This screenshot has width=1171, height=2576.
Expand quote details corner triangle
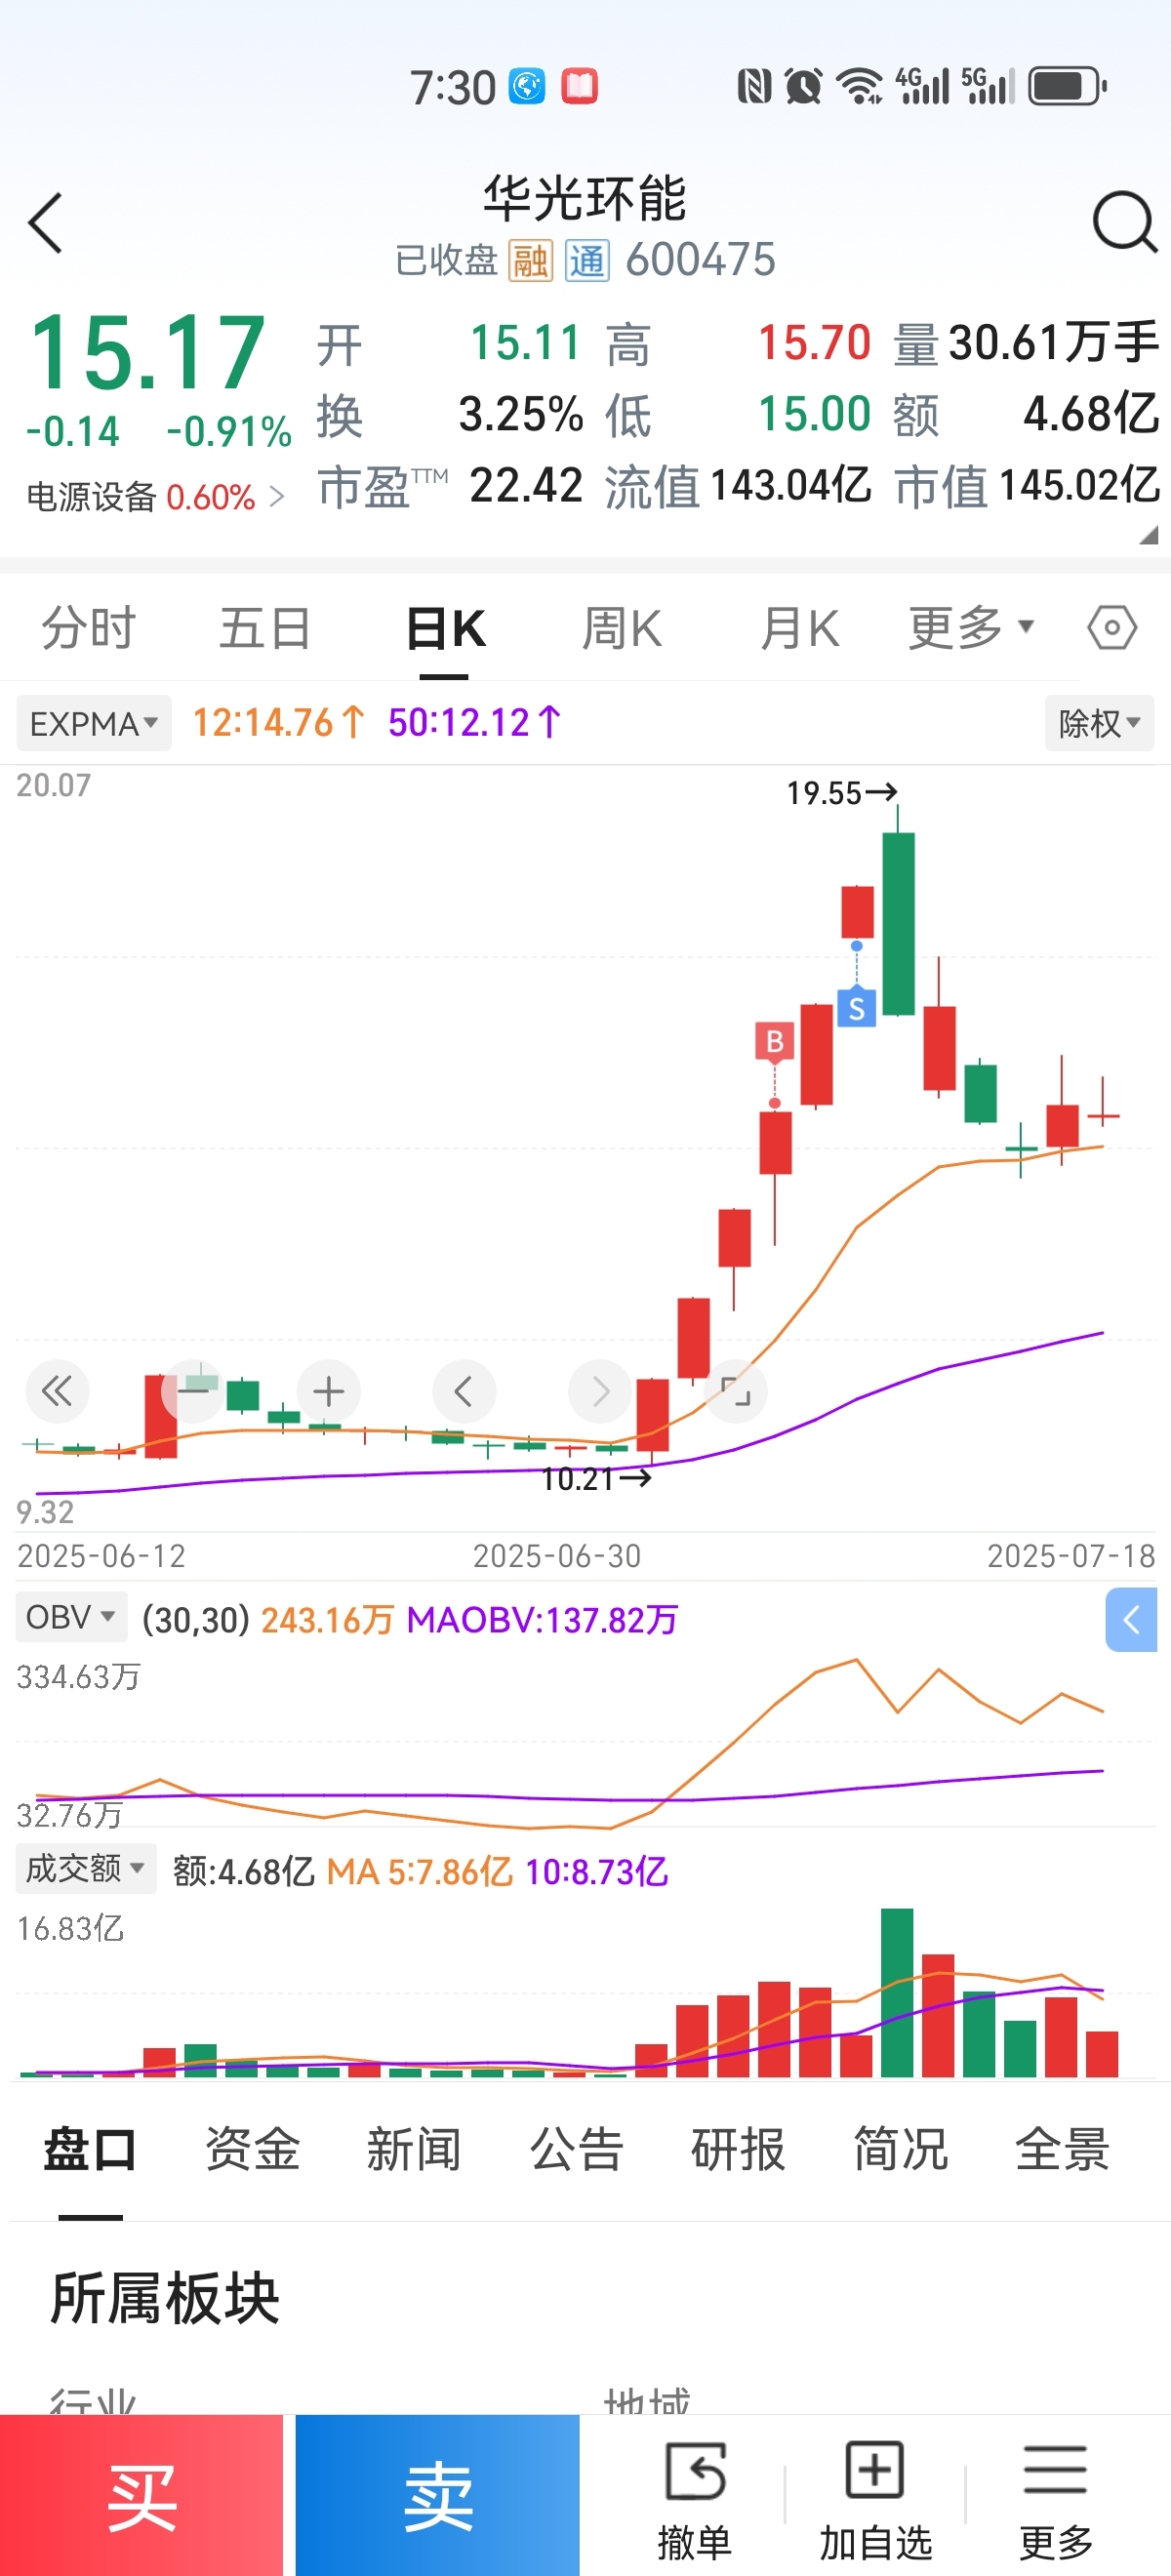[x=1148, y=536]
